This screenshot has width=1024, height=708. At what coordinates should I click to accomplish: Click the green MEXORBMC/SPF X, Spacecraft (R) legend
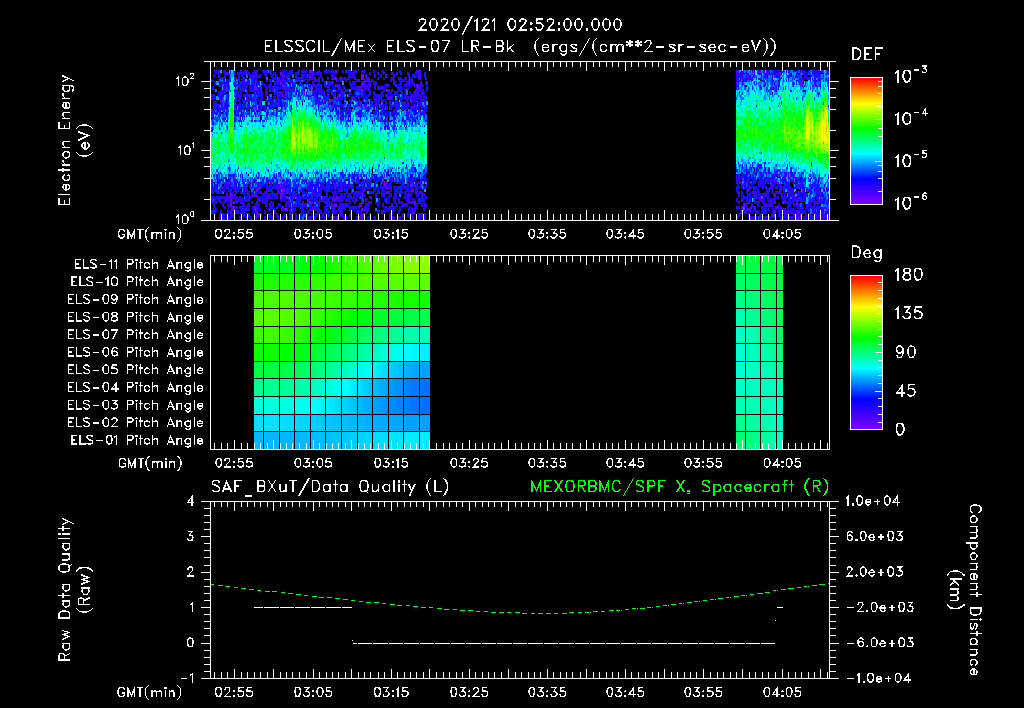(x=679, y=487)
